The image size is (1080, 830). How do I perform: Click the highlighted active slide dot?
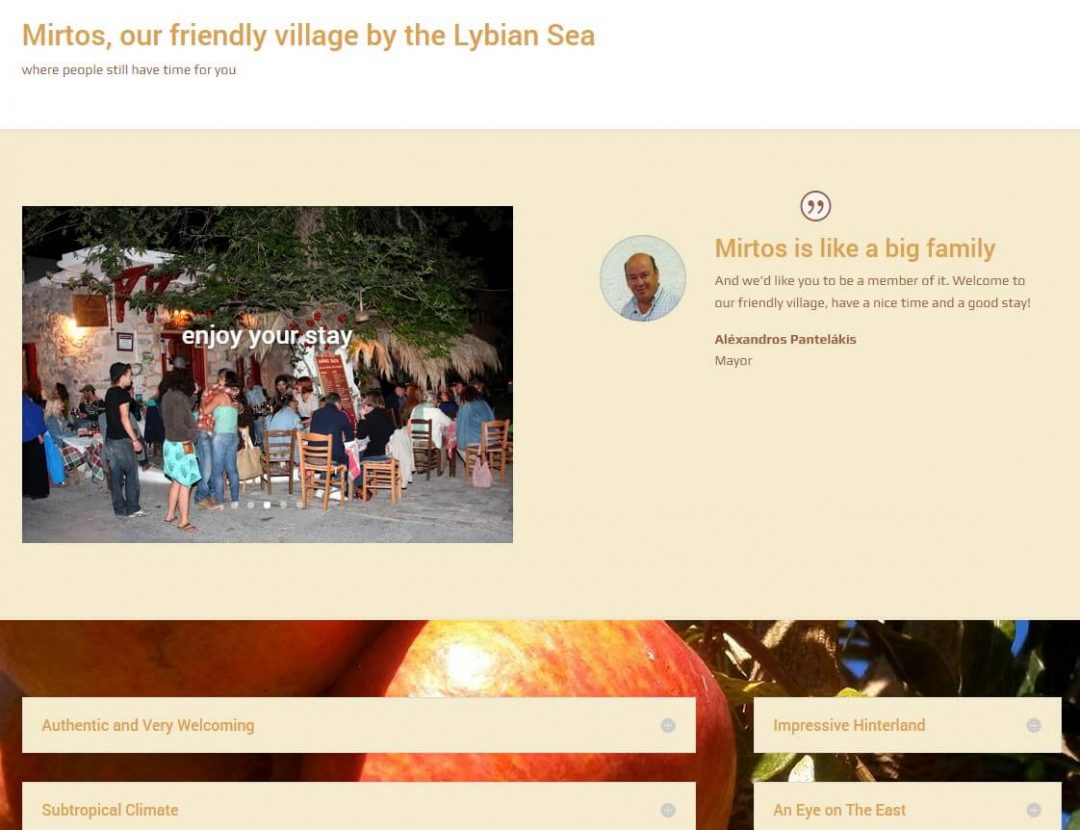[x=267, y=505]
